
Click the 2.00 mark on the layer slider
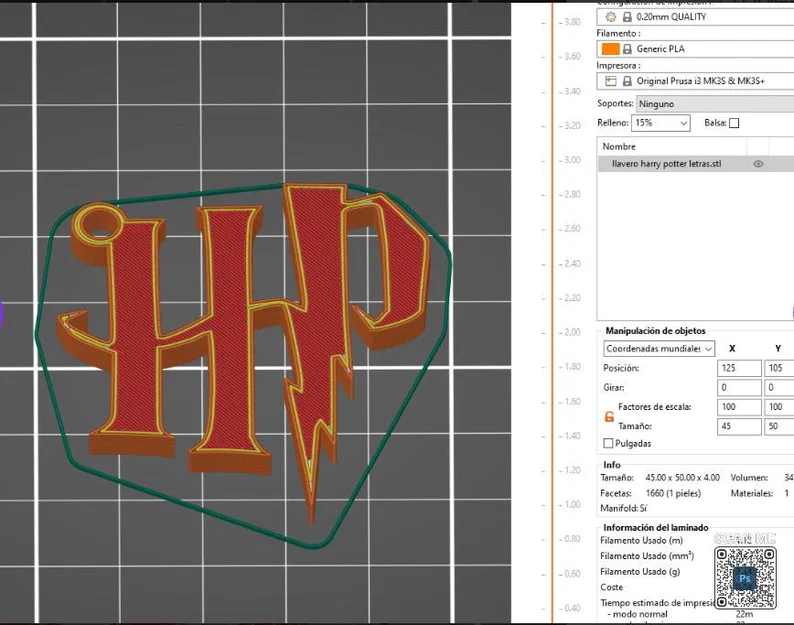[572, 332]
